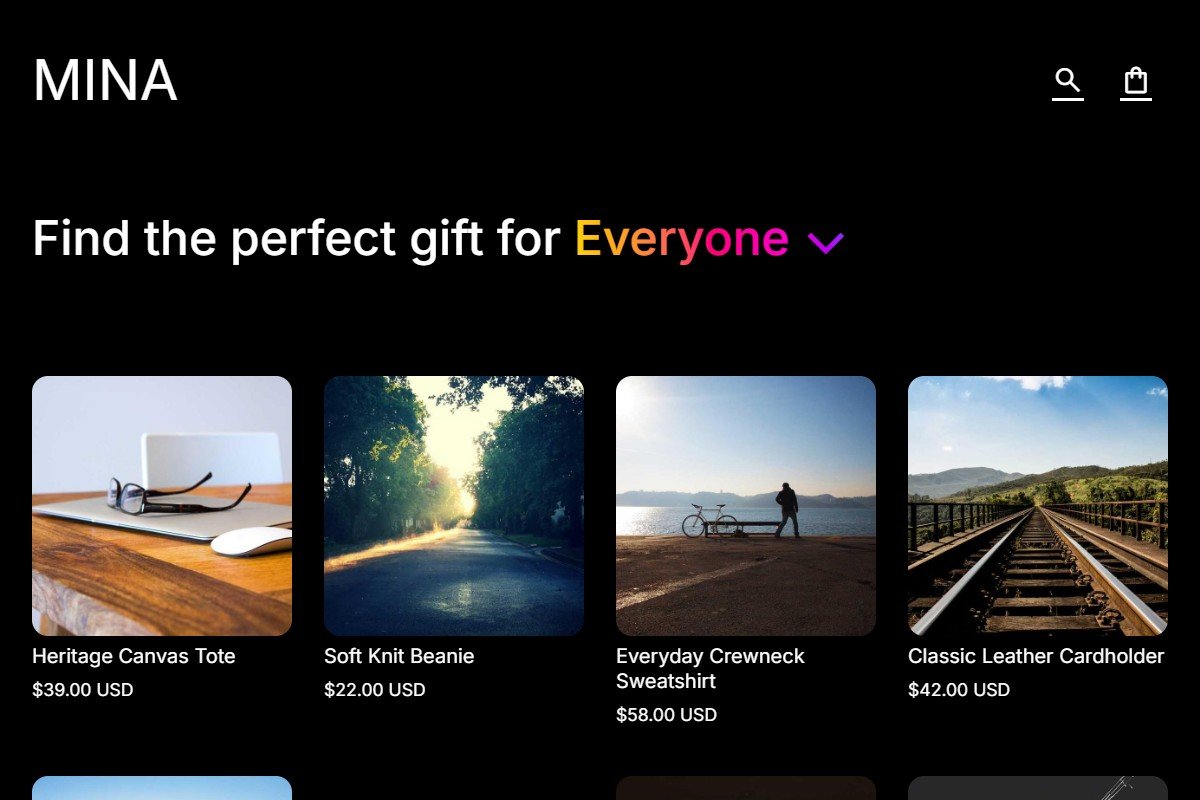This screenshot has width=1200, height=800.
Task: Click the $39.00 USD price label
Action: 83,690
